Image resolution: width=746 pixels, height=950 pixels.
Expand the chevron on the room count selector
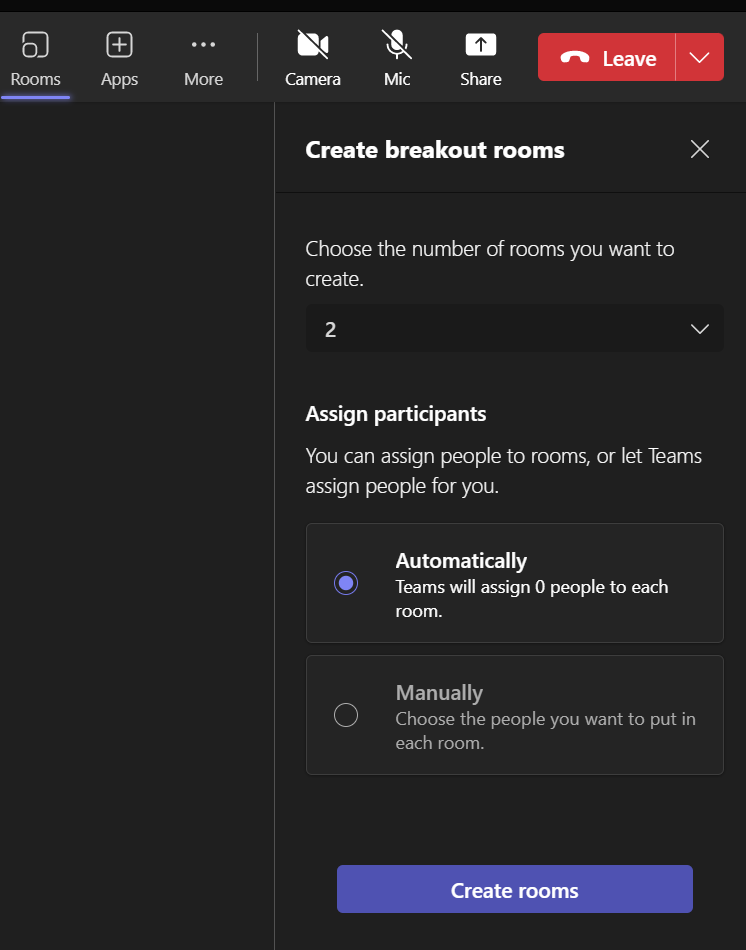(699, 328)
